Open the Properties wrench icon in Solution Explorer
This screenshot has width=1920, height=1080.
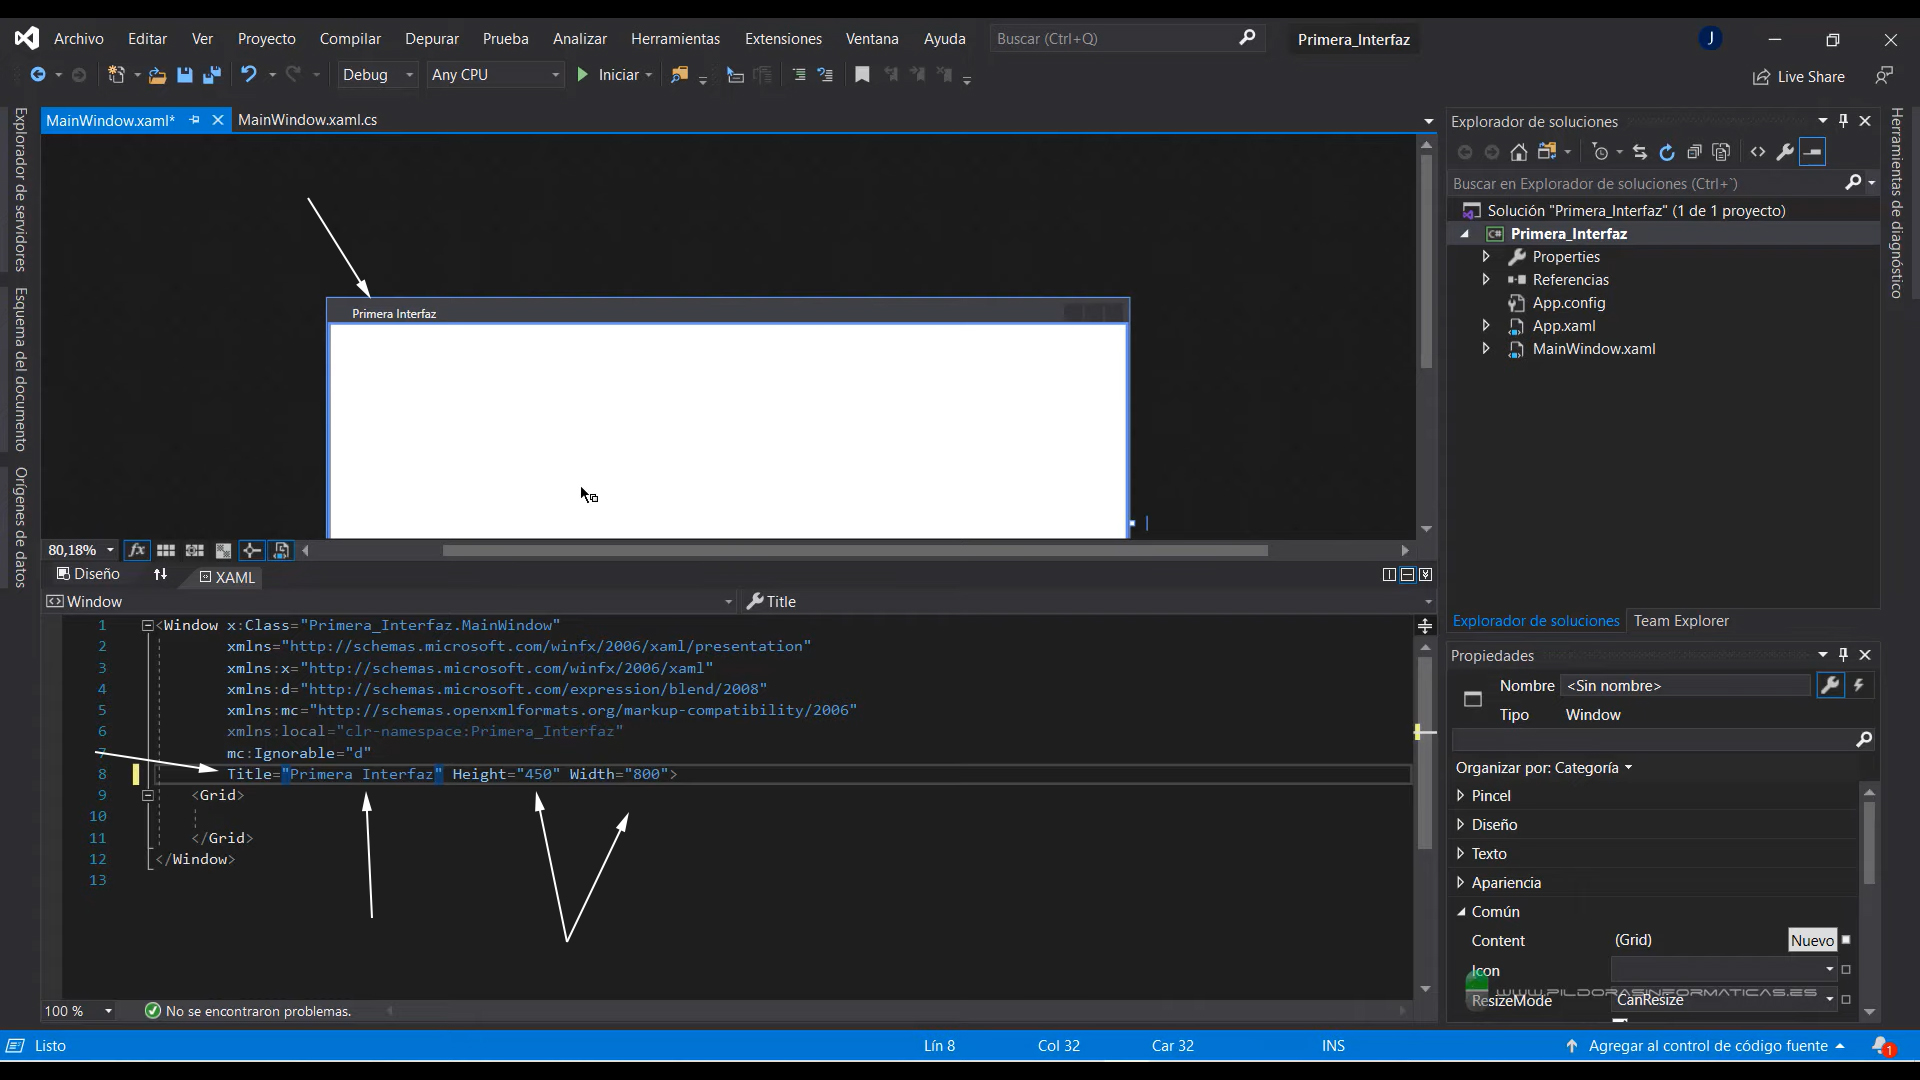point(1784,152)
